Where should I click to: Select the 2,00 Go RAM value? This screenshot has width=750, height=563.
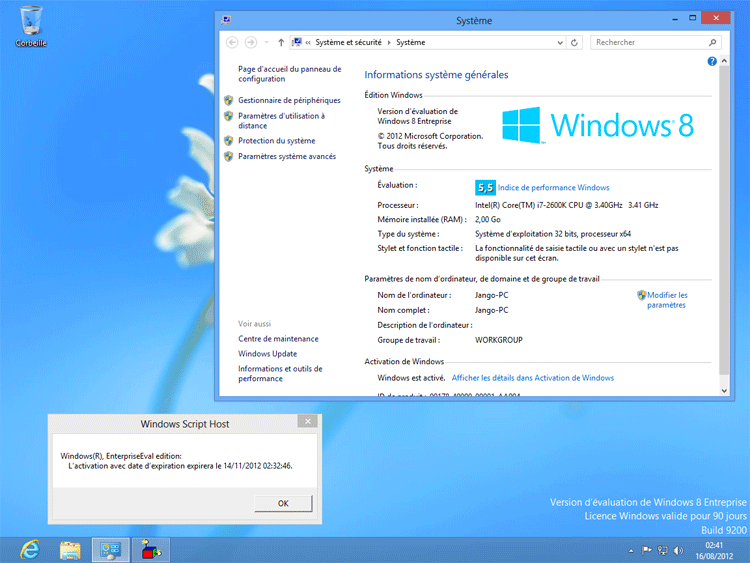tap(488, 220)
